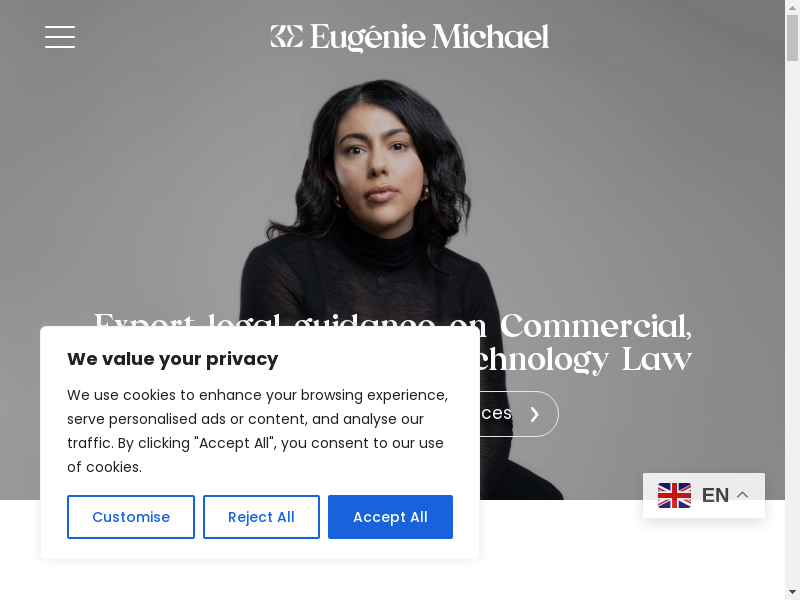
Task: Accept all cookies
Action: tap(390, 517)
